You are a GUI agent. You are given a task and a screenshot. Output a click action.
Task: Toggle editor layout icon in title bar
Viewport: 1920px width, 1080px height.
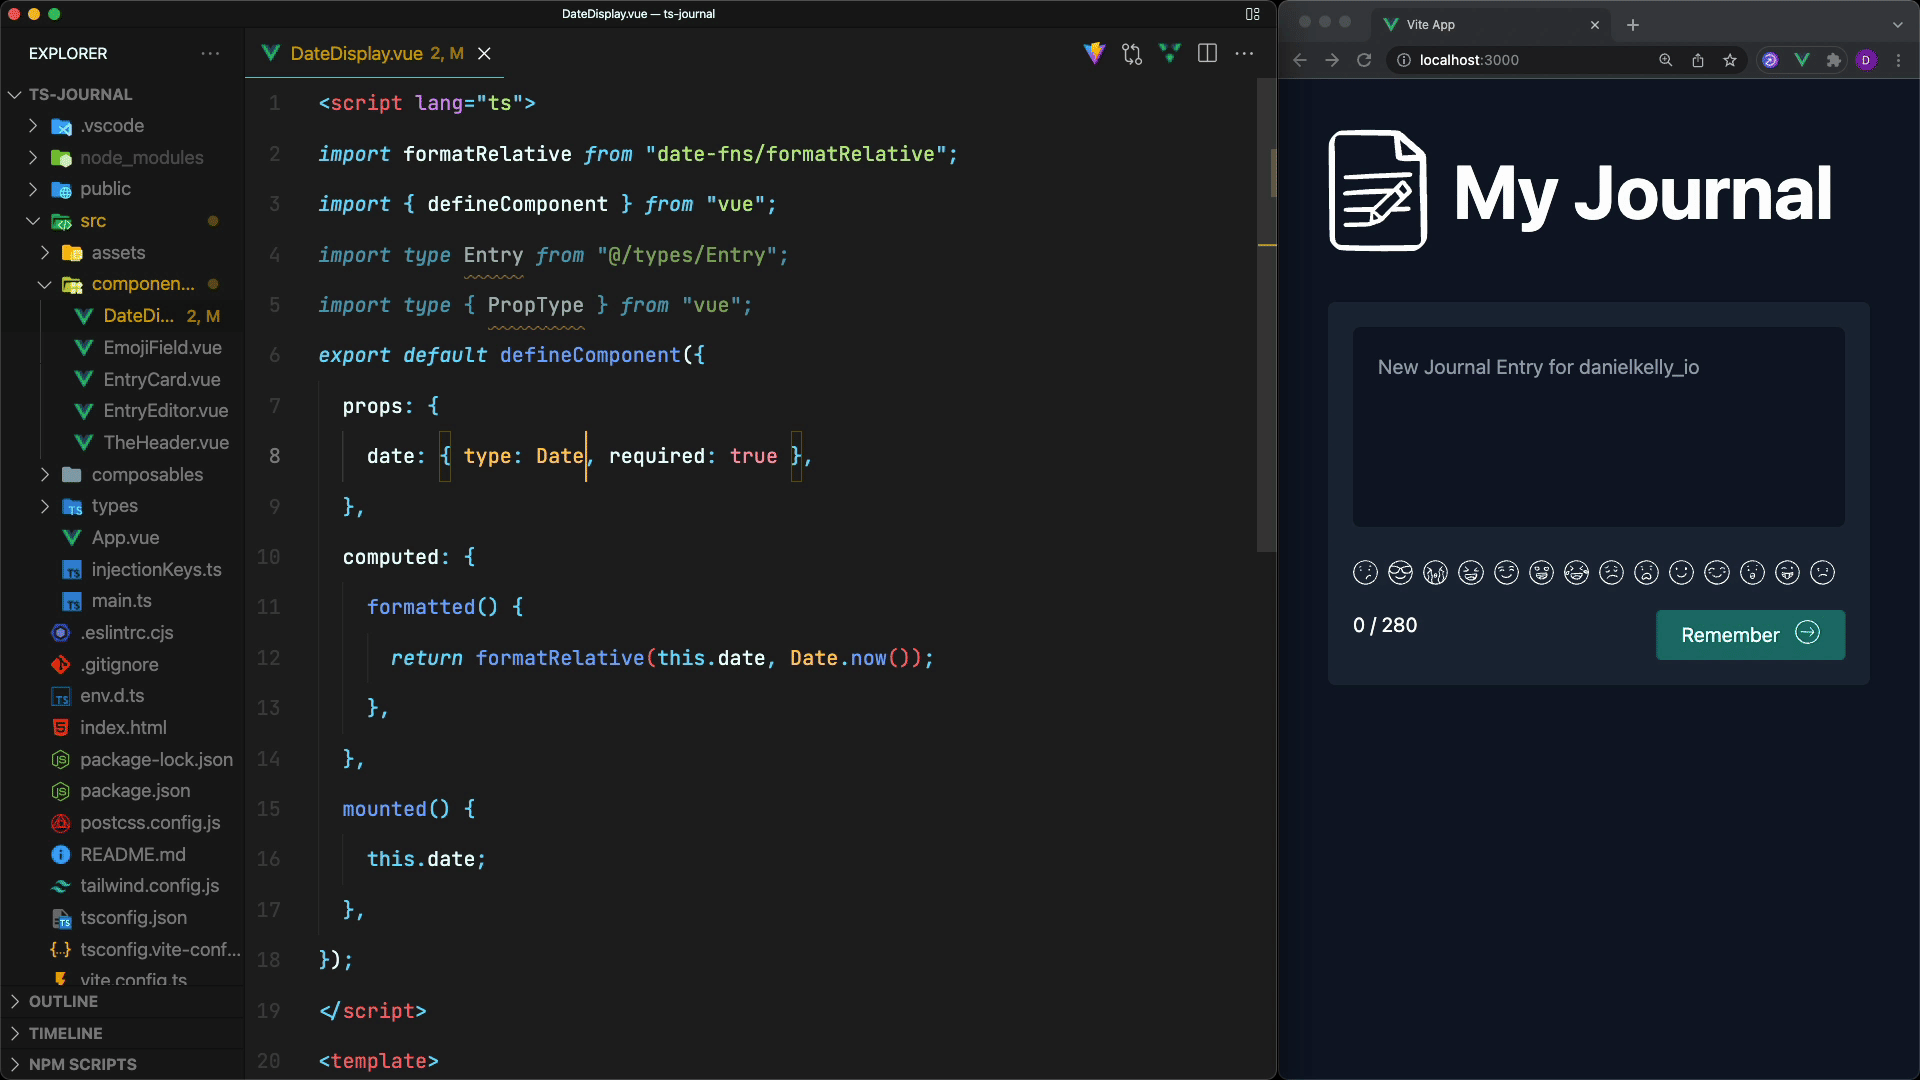(1252, 14)
